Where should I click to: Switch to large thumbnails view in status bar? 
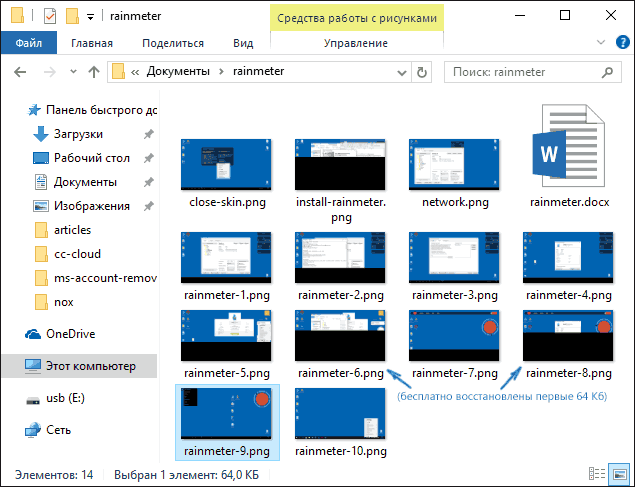click(620, 474)
